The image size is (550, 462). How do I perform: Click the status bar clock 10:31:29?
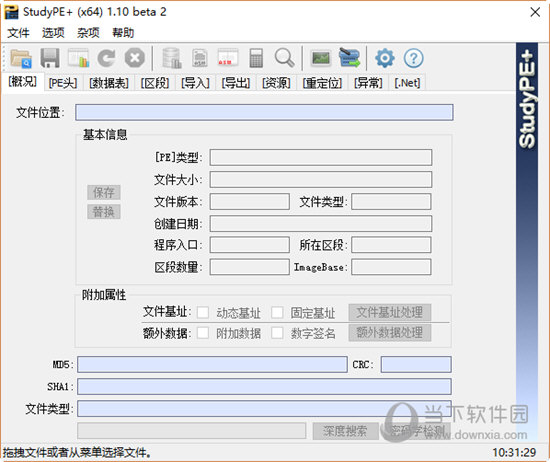point(514,453)
